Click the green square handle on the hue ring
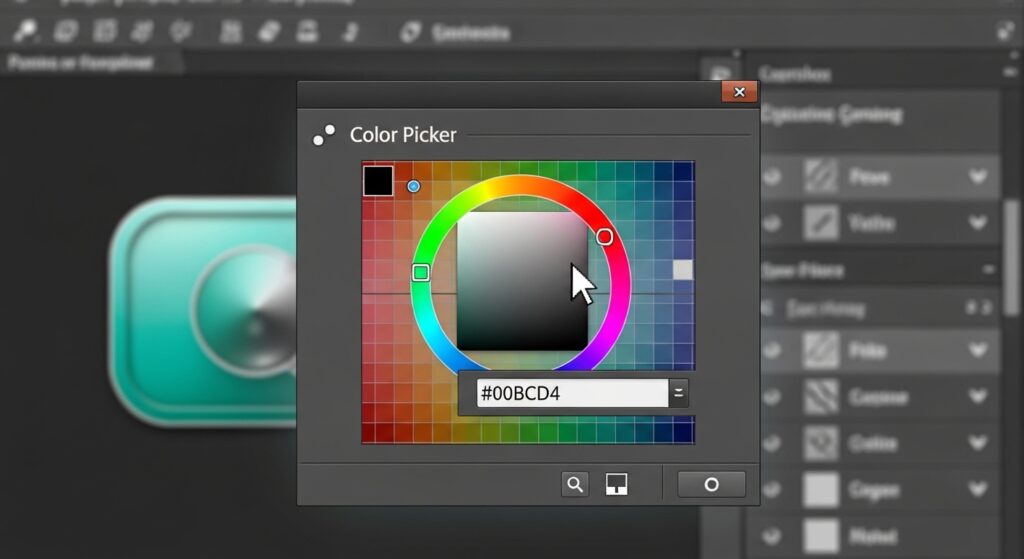Image resolution: width=1024 pixels, height=559 pixels. point(421,272)
